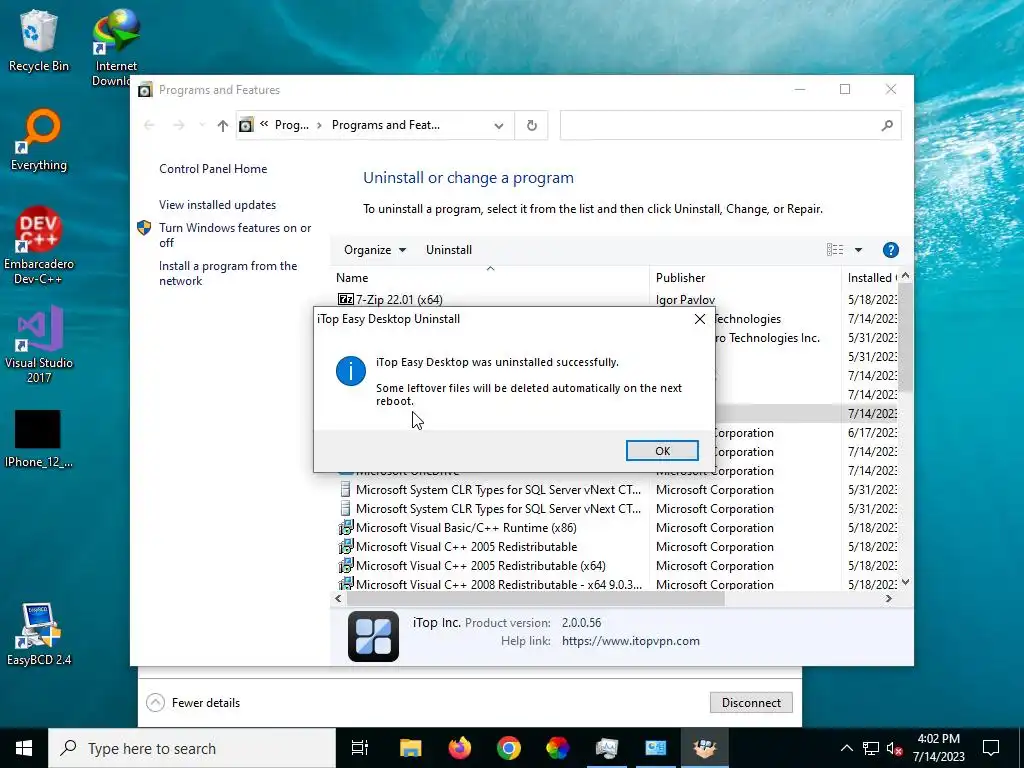1024x768 pixels.
Task: Click the horizontal scrollbar right arrow
Action: point(889,598)
